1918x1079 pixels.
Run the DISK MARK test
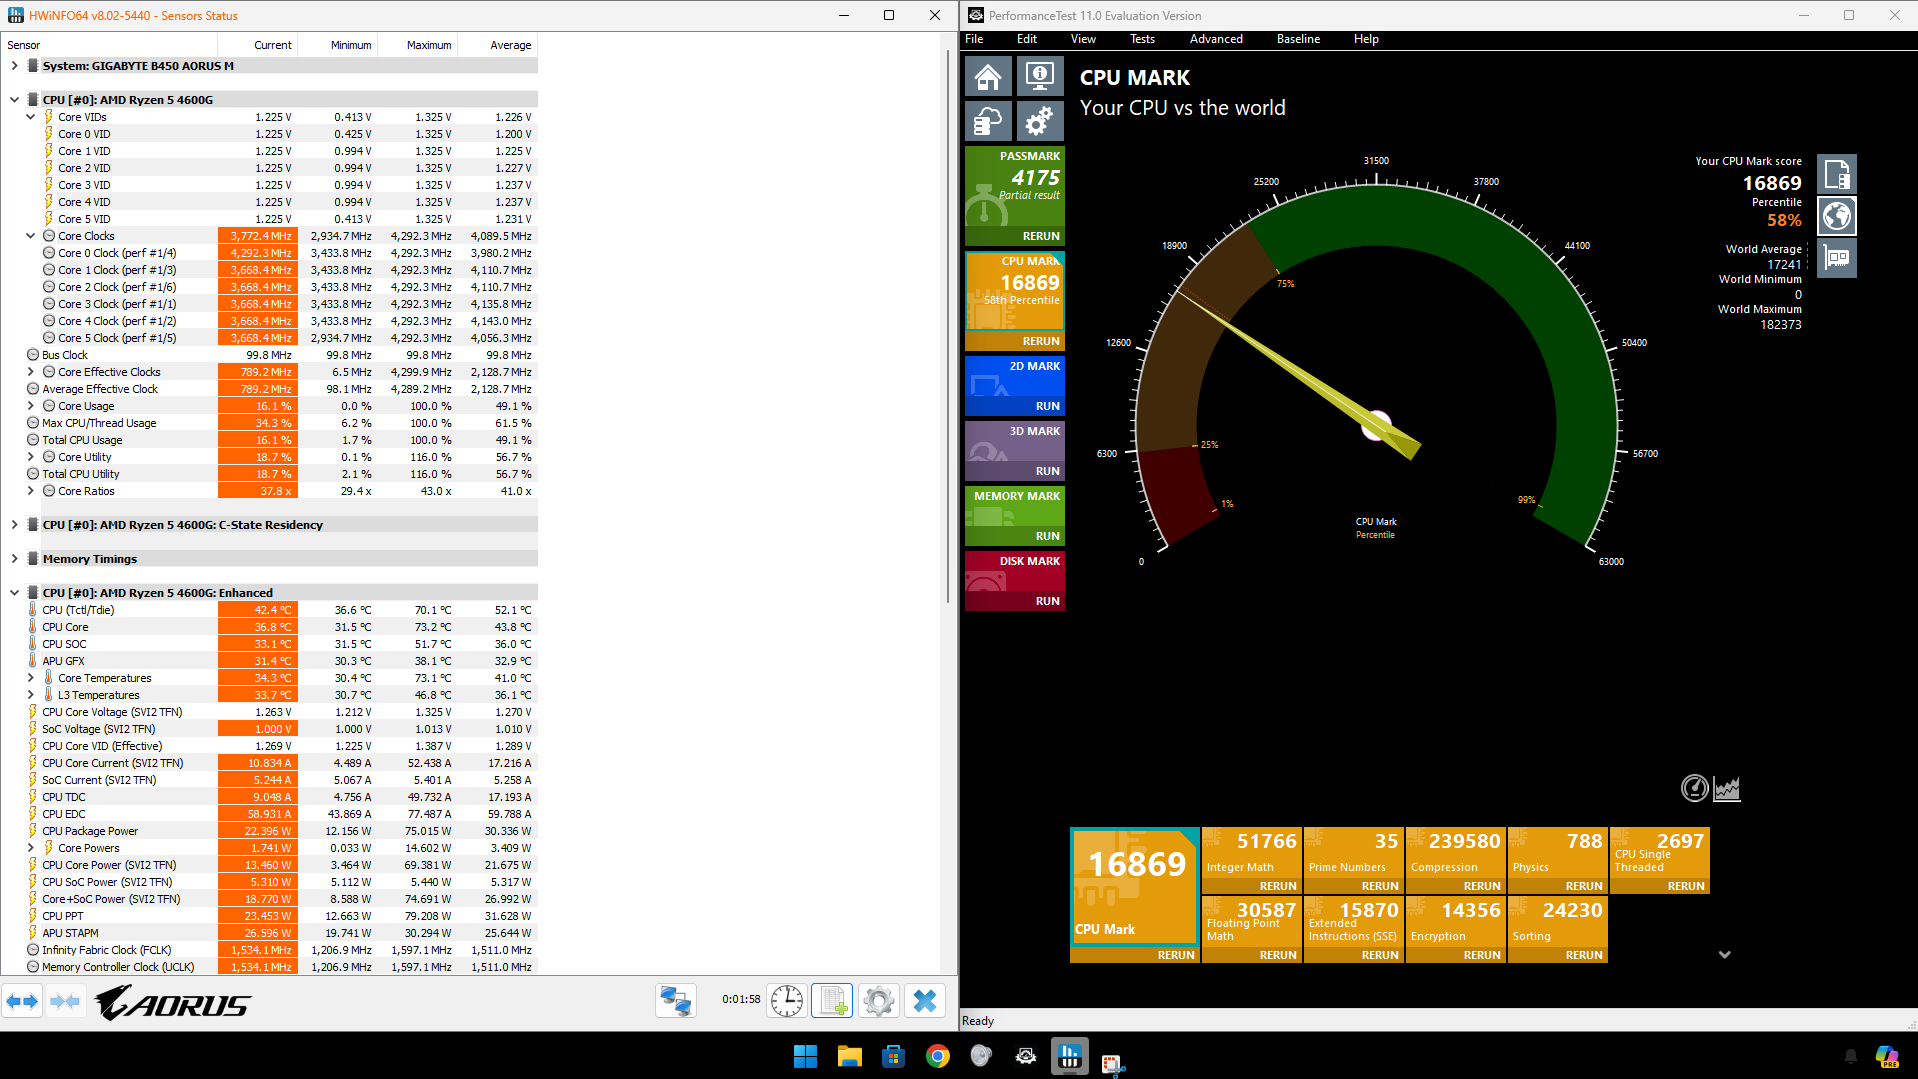(x=1047, y=602)
